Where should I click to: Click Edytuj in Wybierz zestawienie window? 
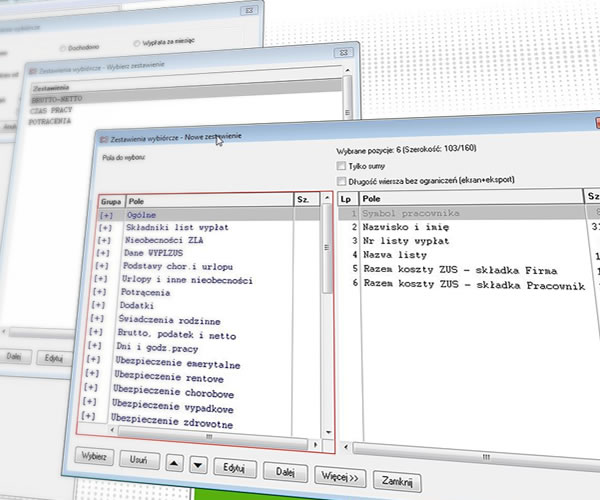(x=54, y=358)
